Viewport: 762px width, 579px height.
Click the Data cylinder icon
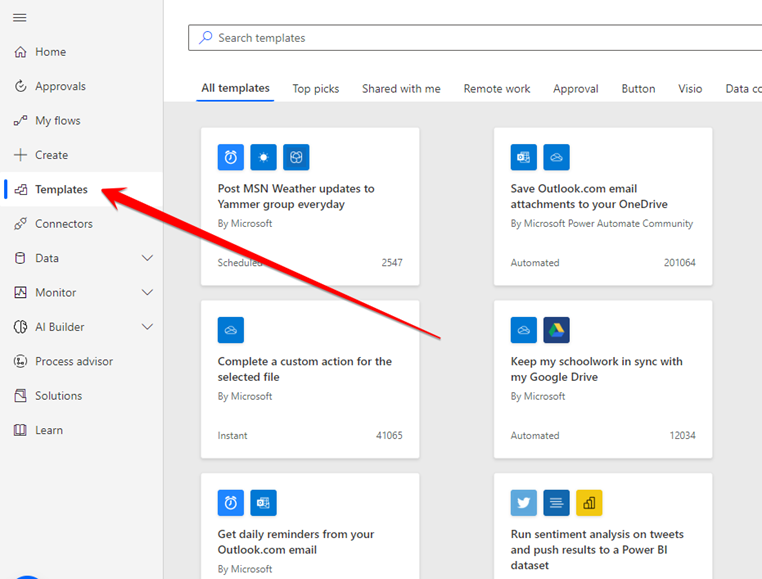click(20, 258)
